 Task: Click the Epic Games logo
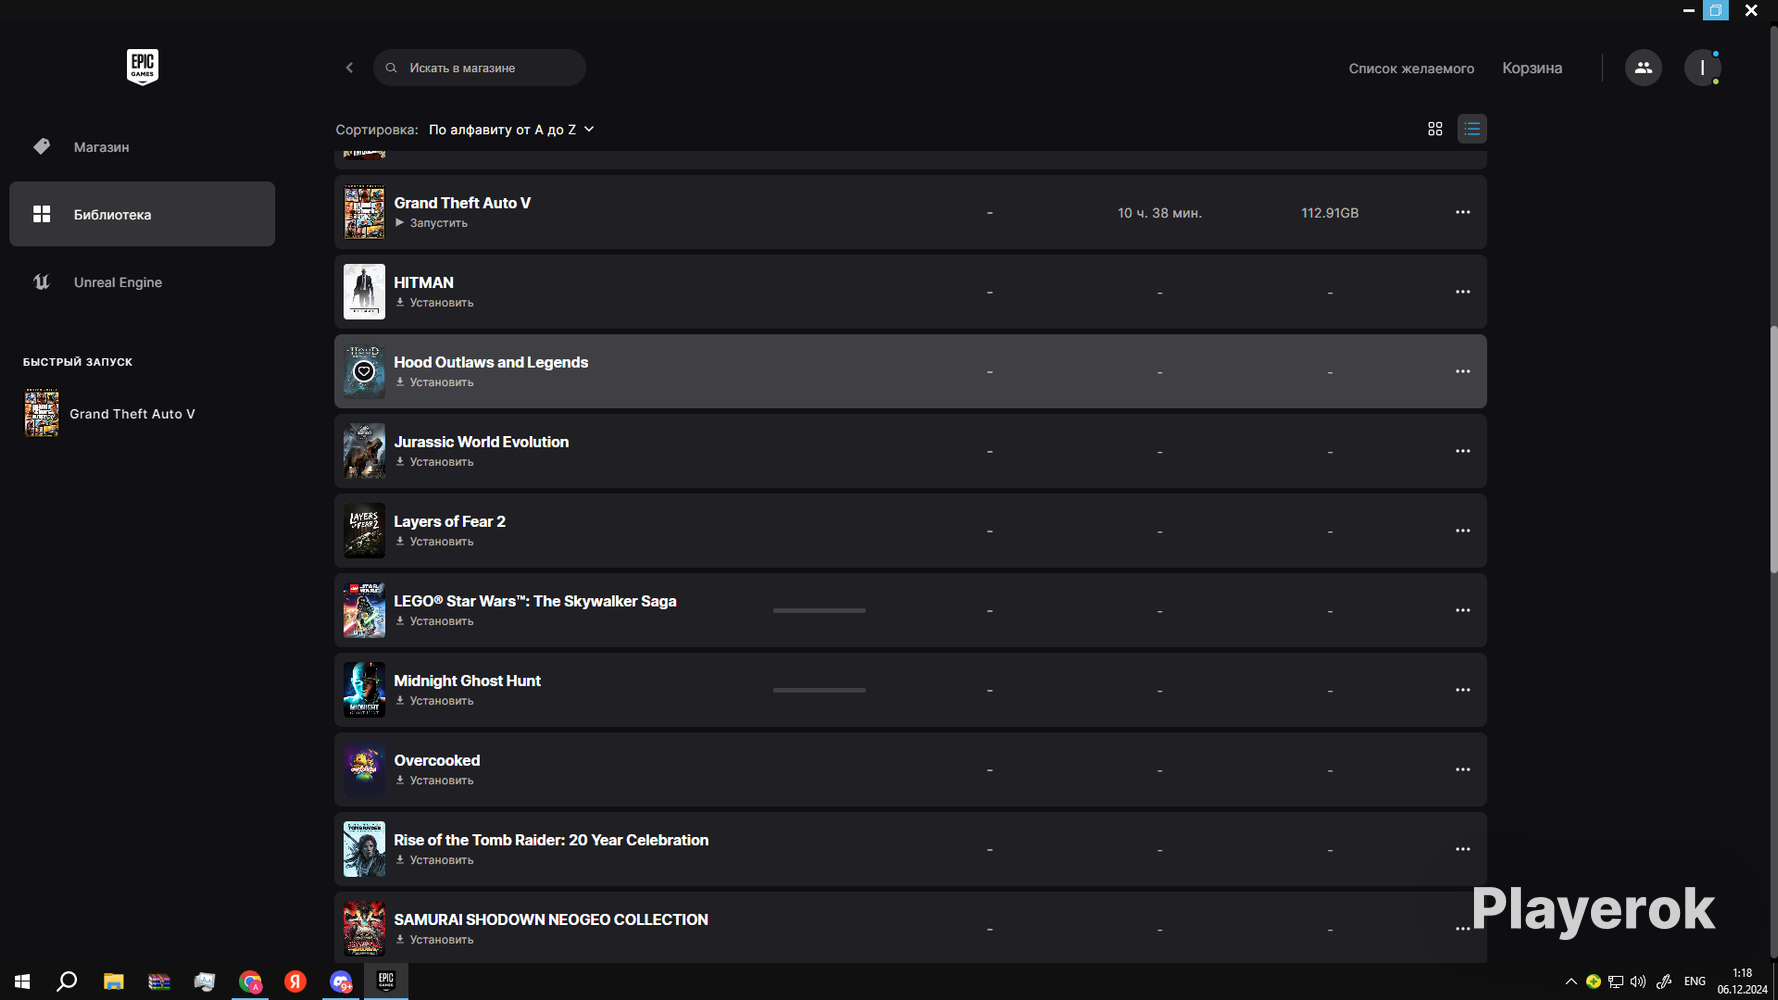[x=142, y=67]
